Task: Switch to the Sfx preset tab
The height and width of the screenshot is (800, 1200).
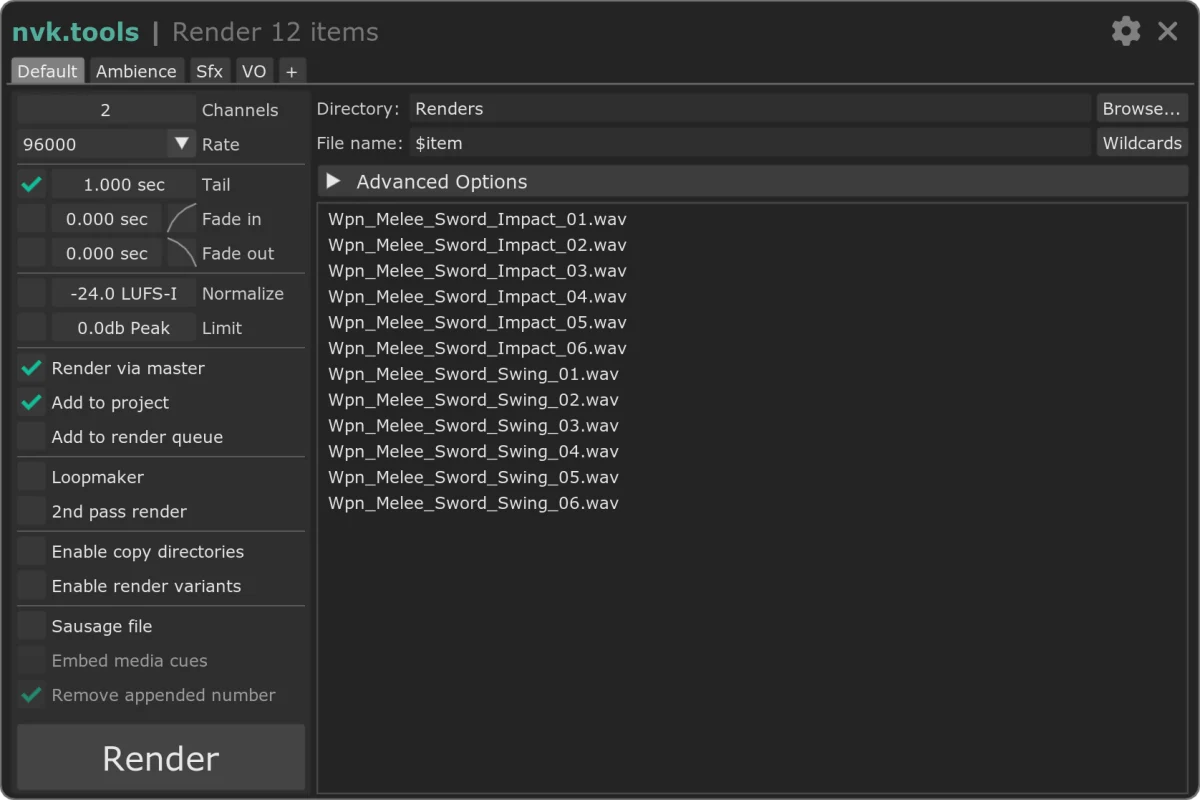Action: click(209, 71)
